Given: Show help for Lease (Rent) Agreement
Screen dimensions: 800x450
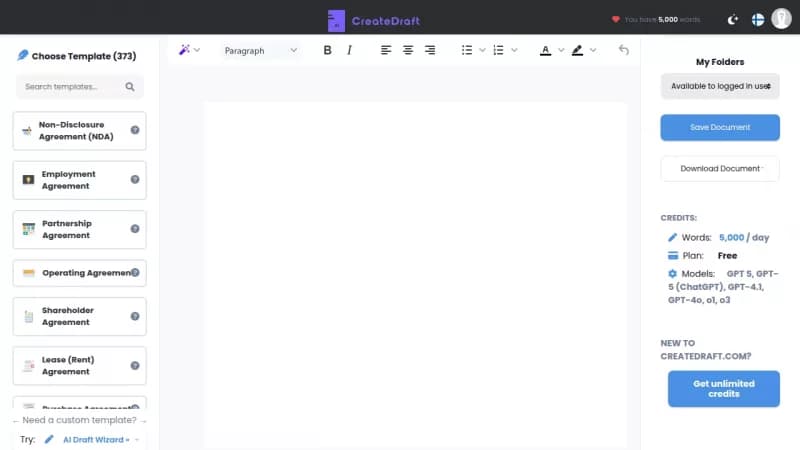Looking at the screenshot, I should pos(135,366).
